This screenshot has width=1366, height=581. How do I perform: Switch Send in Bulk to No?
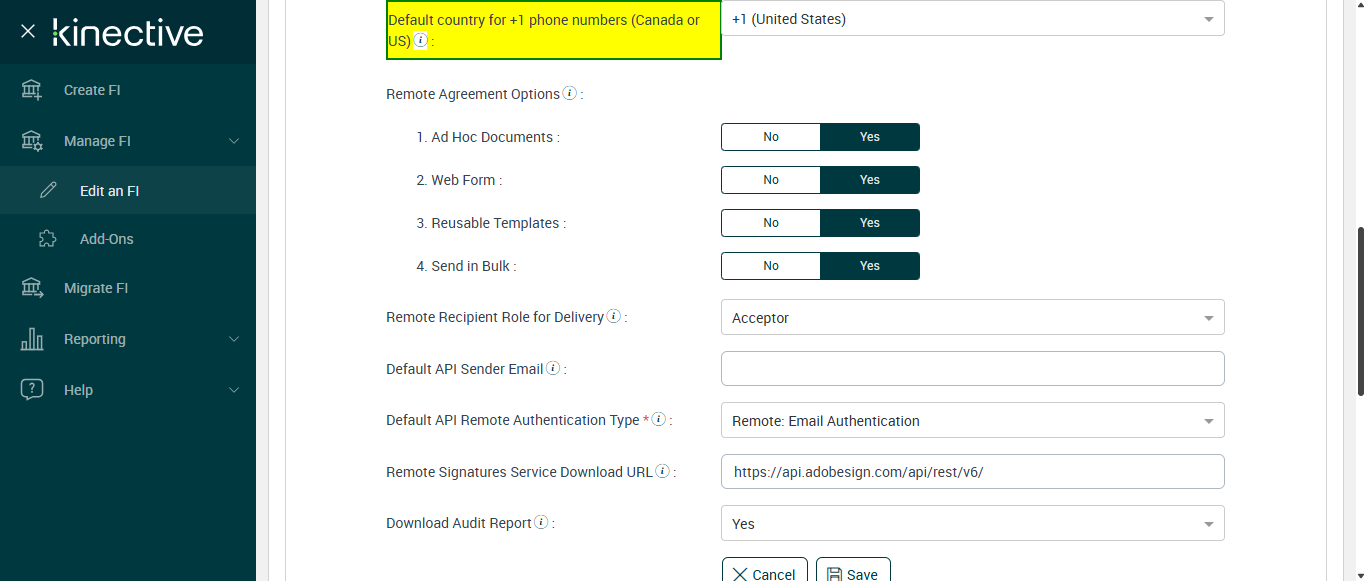click(x=770, y=266)
